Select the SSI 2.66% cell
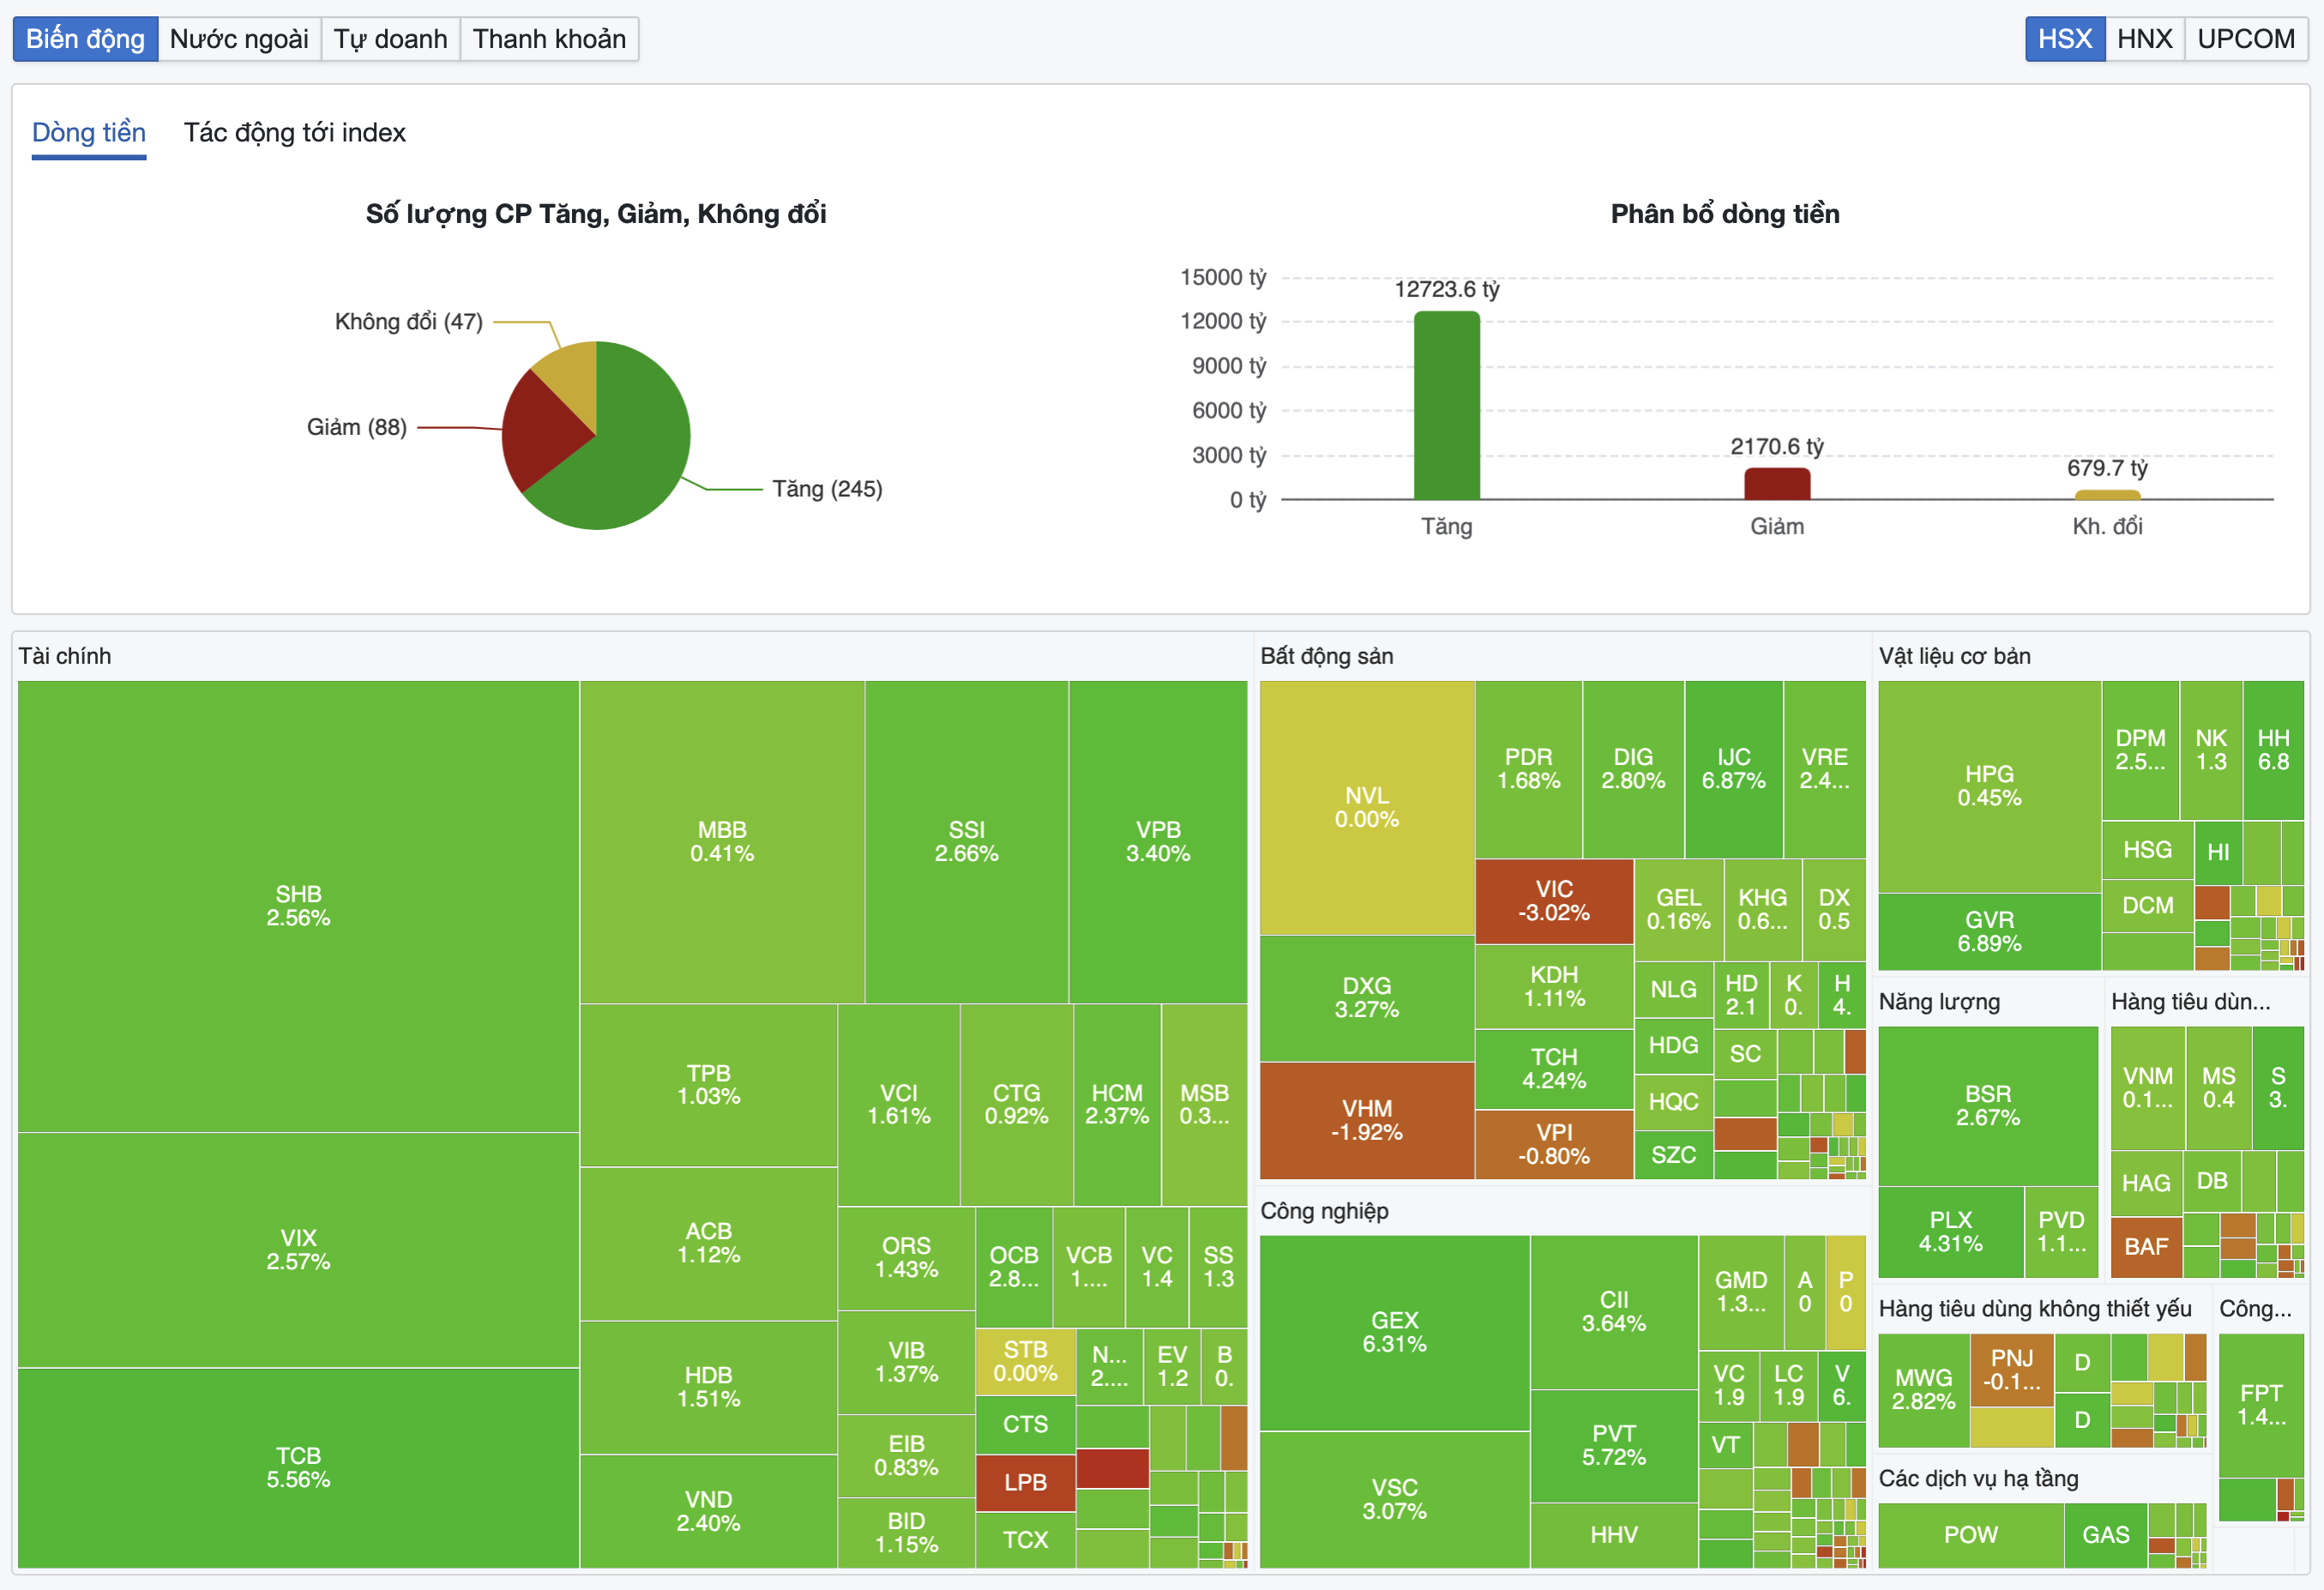Image resolution: width=2324 pixels, height=1590 pixels. tap(966, 842)
